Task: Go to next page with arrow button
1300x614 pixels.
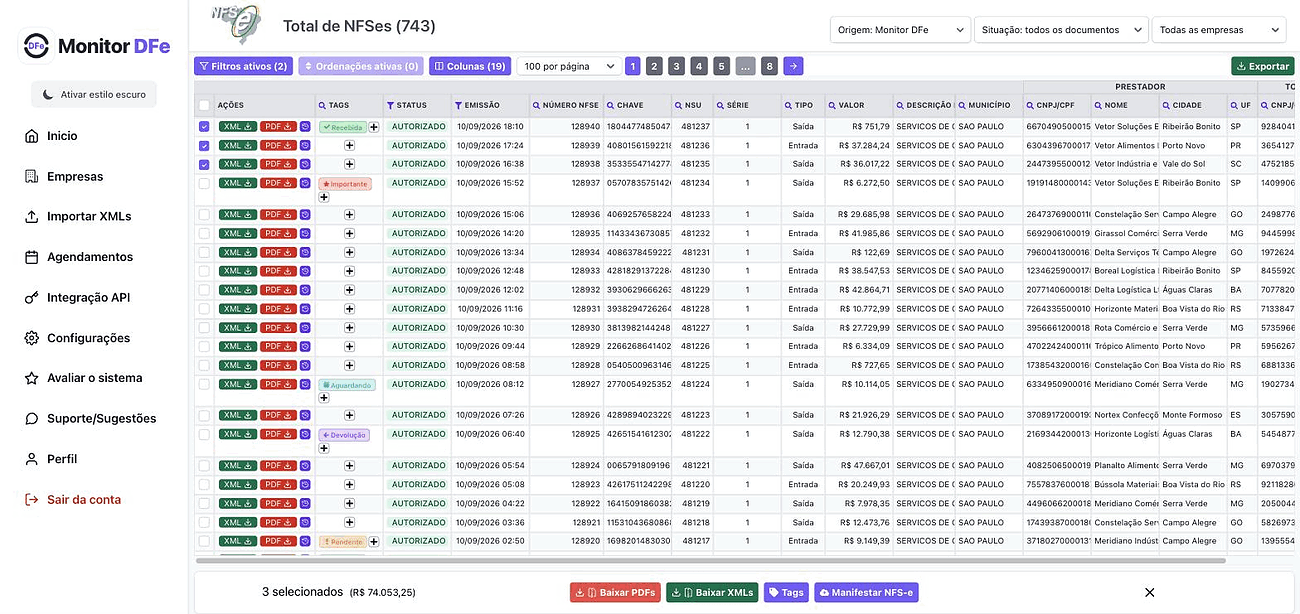Action: (793, 66)
